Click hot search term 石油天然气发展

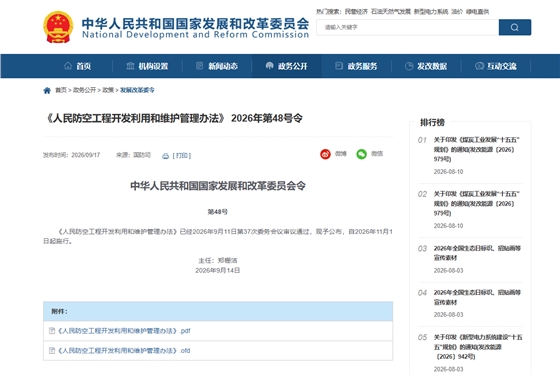pos(391,12)
